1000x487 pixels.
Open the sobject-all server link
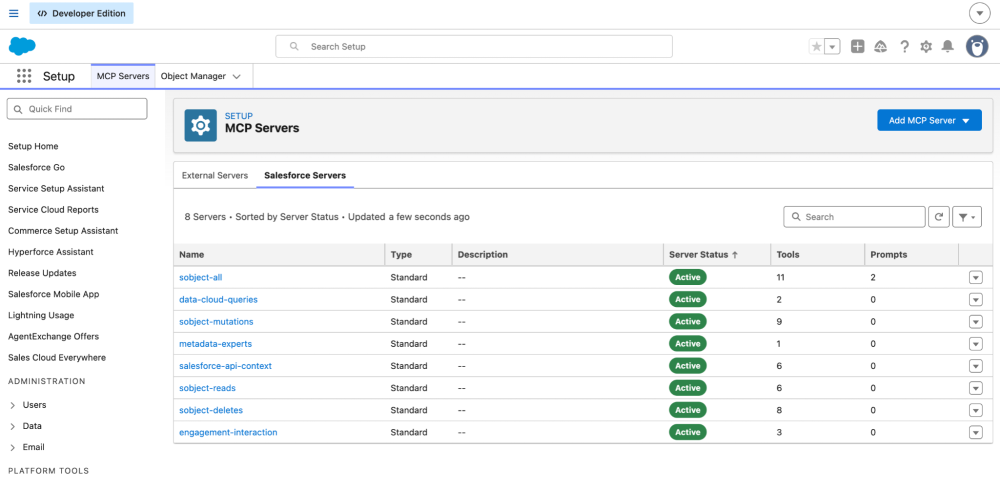point(200,277)
